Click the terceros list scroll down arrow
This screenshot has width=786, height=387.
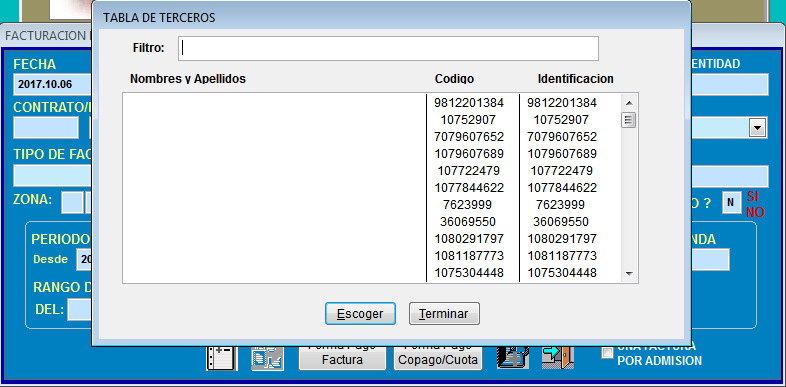tap(629, 274)
